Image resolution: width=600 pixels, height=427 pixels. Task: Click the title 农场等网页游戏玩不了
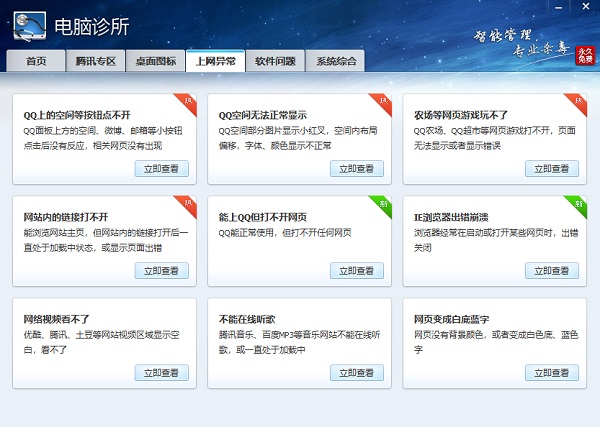tap(461, 115)
